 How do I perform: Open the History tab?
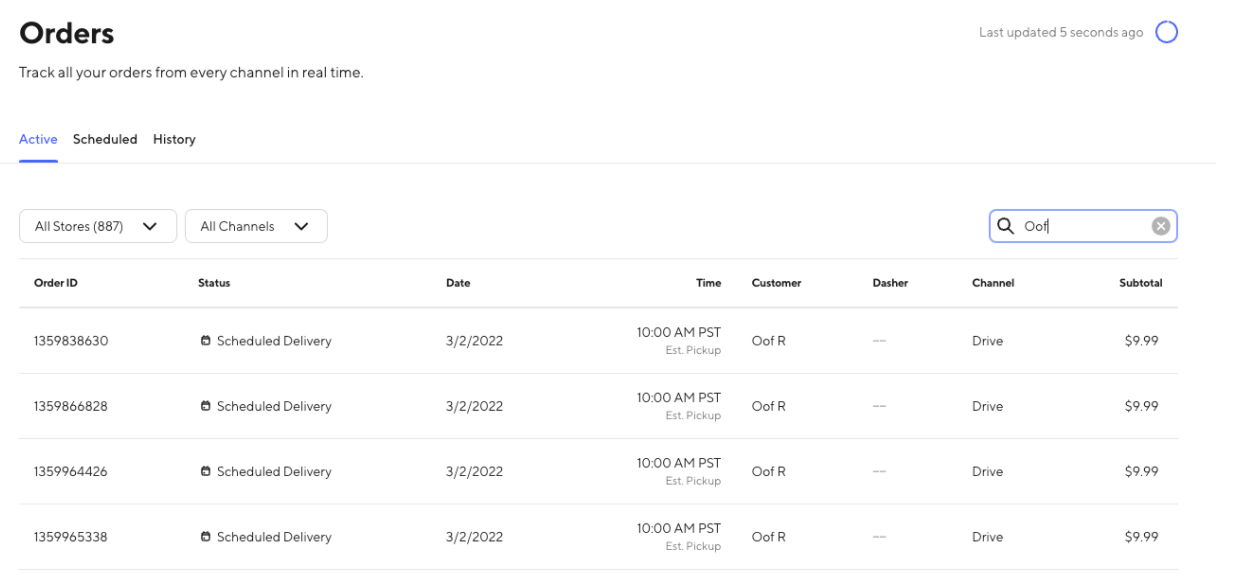coord(174,139)
